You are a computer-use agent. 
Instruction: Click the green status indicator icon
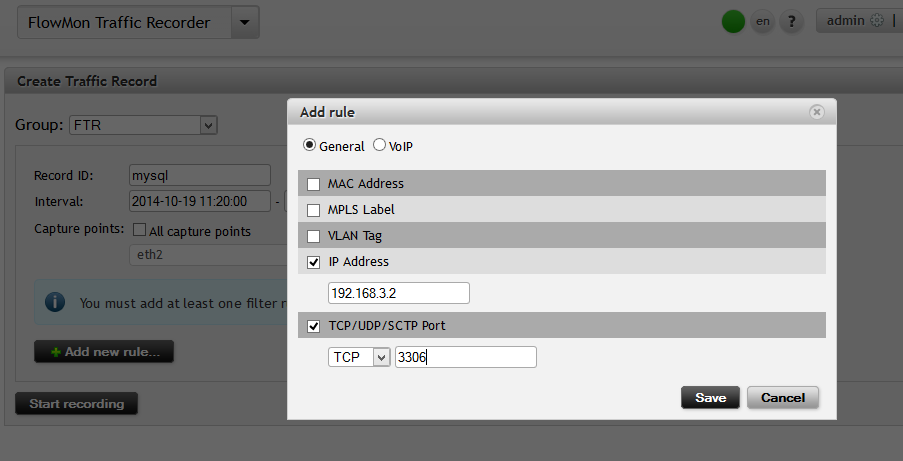733,21
